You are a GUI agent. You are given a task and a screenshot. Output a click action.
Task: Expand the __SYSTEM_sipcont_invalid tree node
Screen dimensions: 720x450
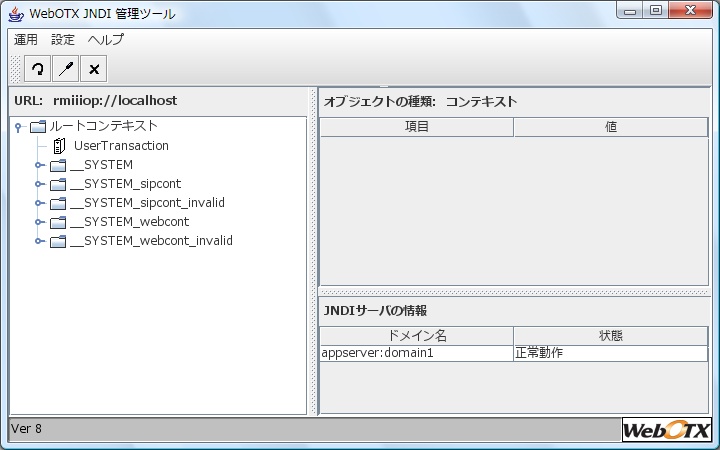point(39,203)
